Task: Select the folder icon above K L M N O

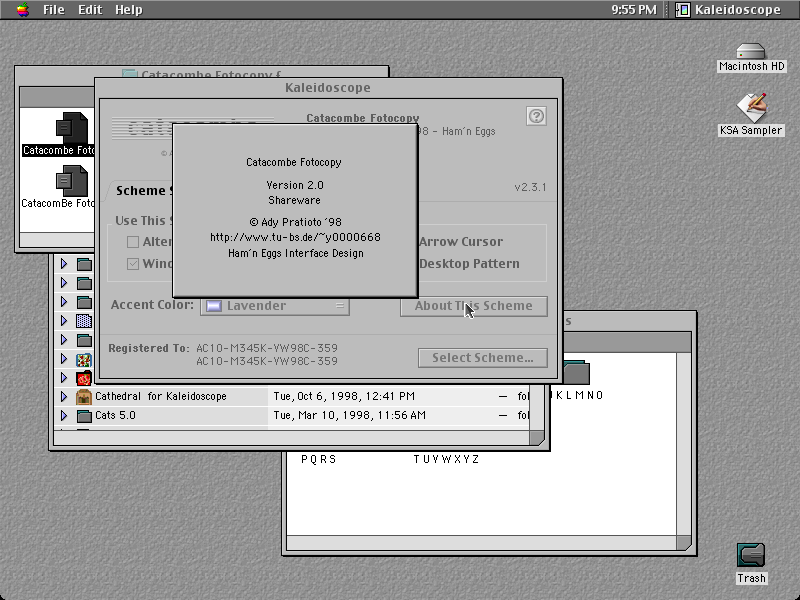Action: pos(577,372)
